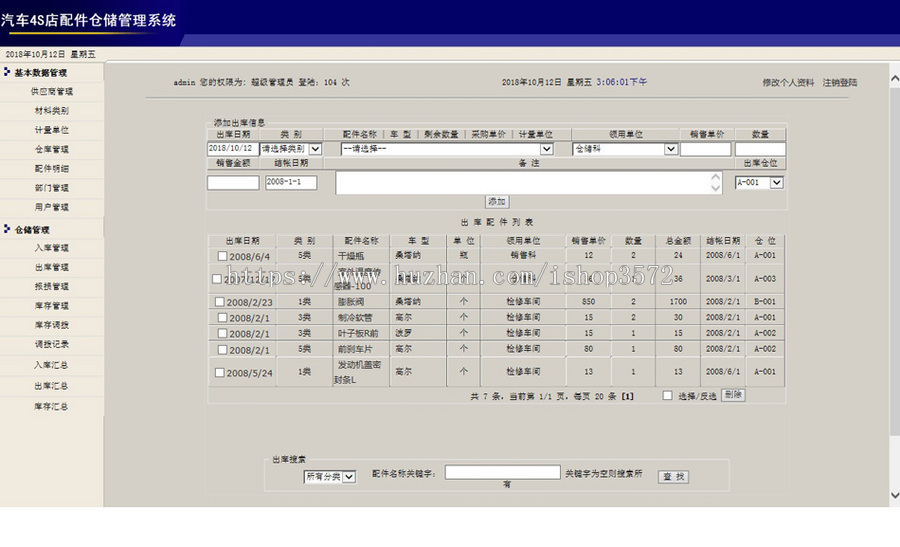900x547 pixels.
Task: Open 配件明细 in the sidebar
Action: [52, 168]
